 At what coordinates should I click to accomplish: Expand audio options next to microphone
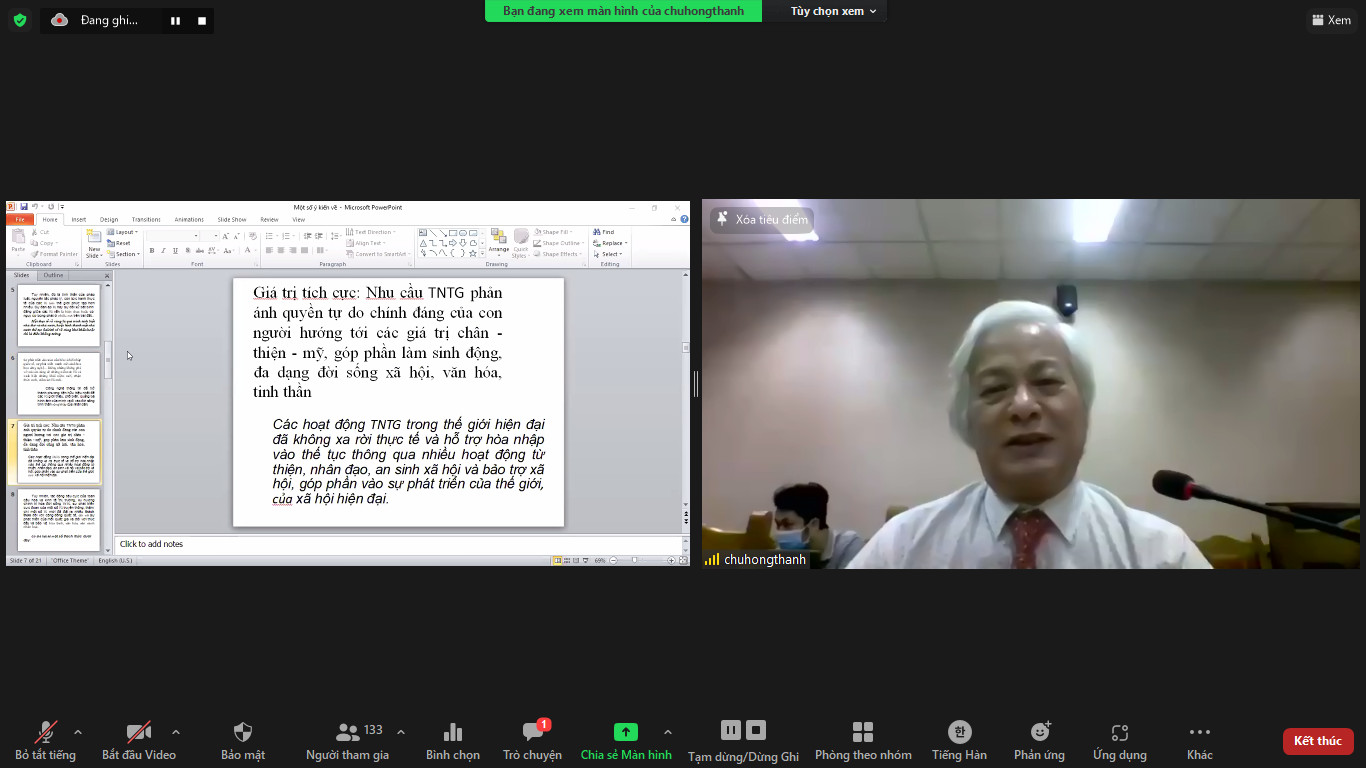pyautogui.click(x=78, y=731)
